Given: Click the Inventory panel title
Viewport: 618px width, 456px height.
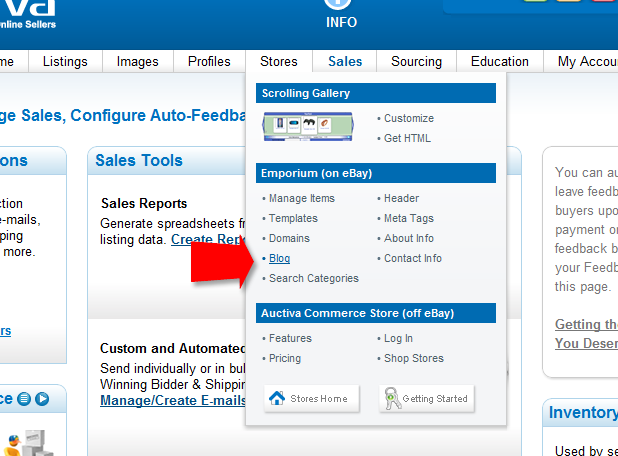Looking at the screenshot, I should click(583, 413).
